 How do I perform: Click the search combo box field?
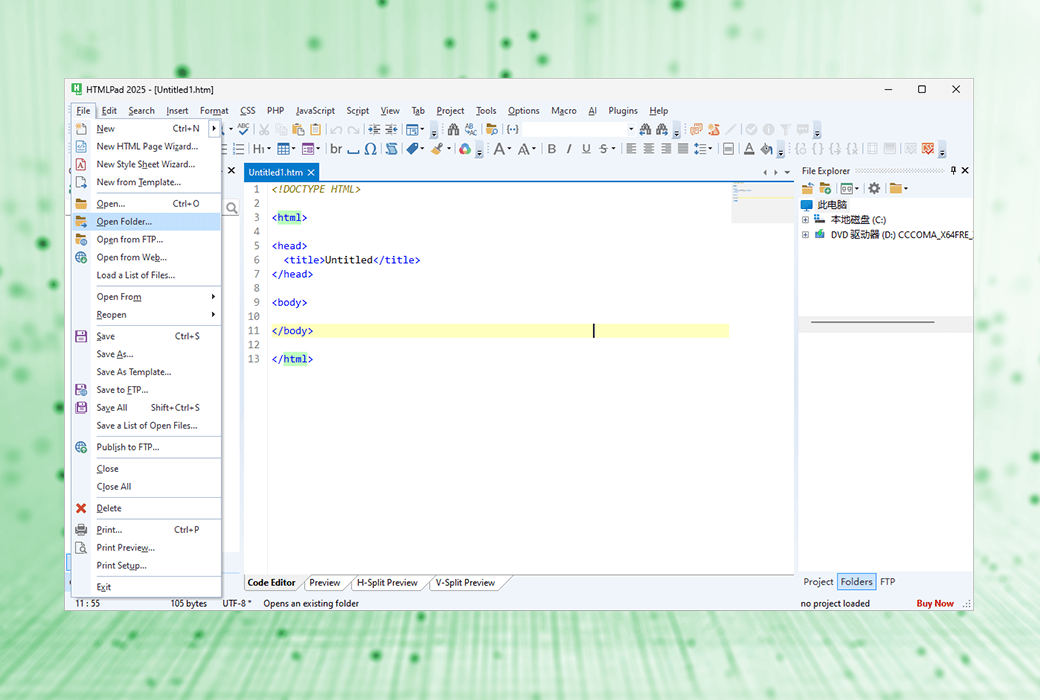pyautogui.click(x=579, y=129)
